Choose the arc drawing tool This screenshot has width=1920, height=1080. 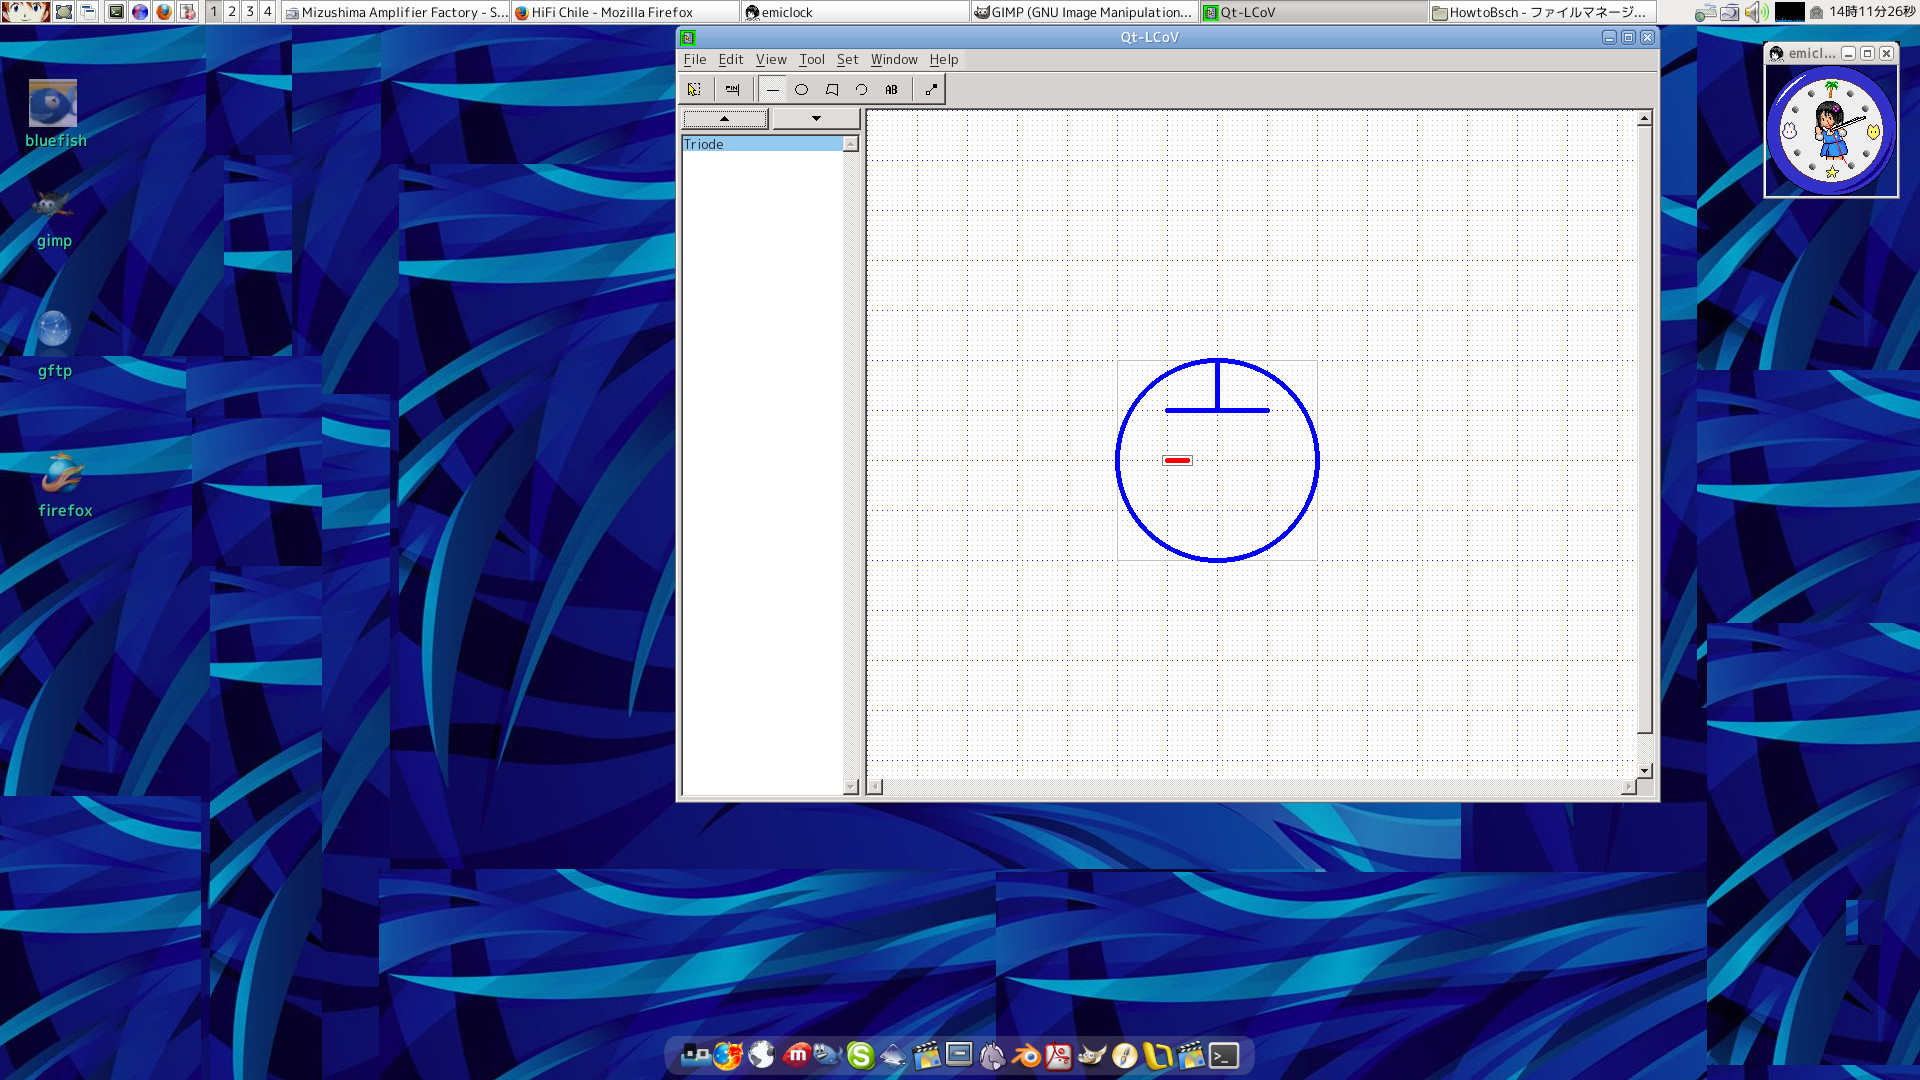861,90
